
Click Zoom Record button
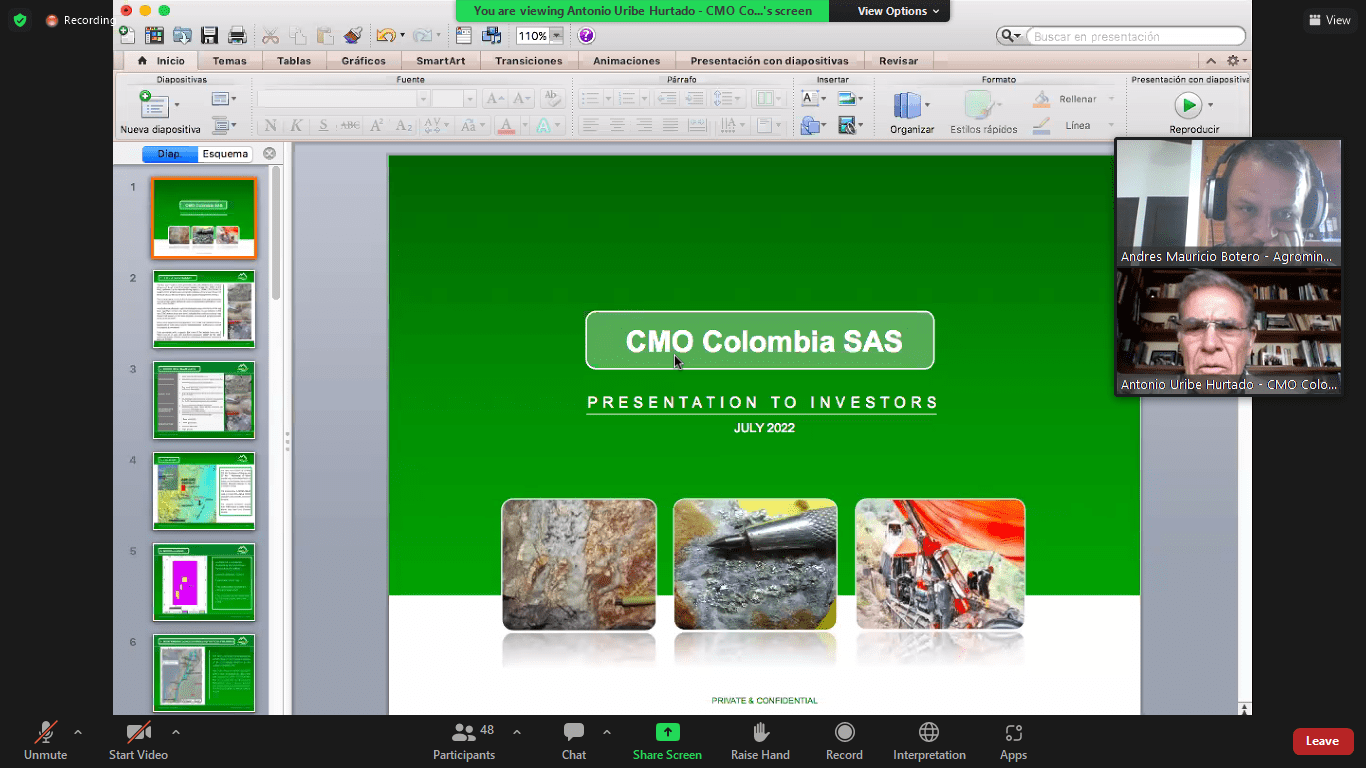click(x=844, y=742)
